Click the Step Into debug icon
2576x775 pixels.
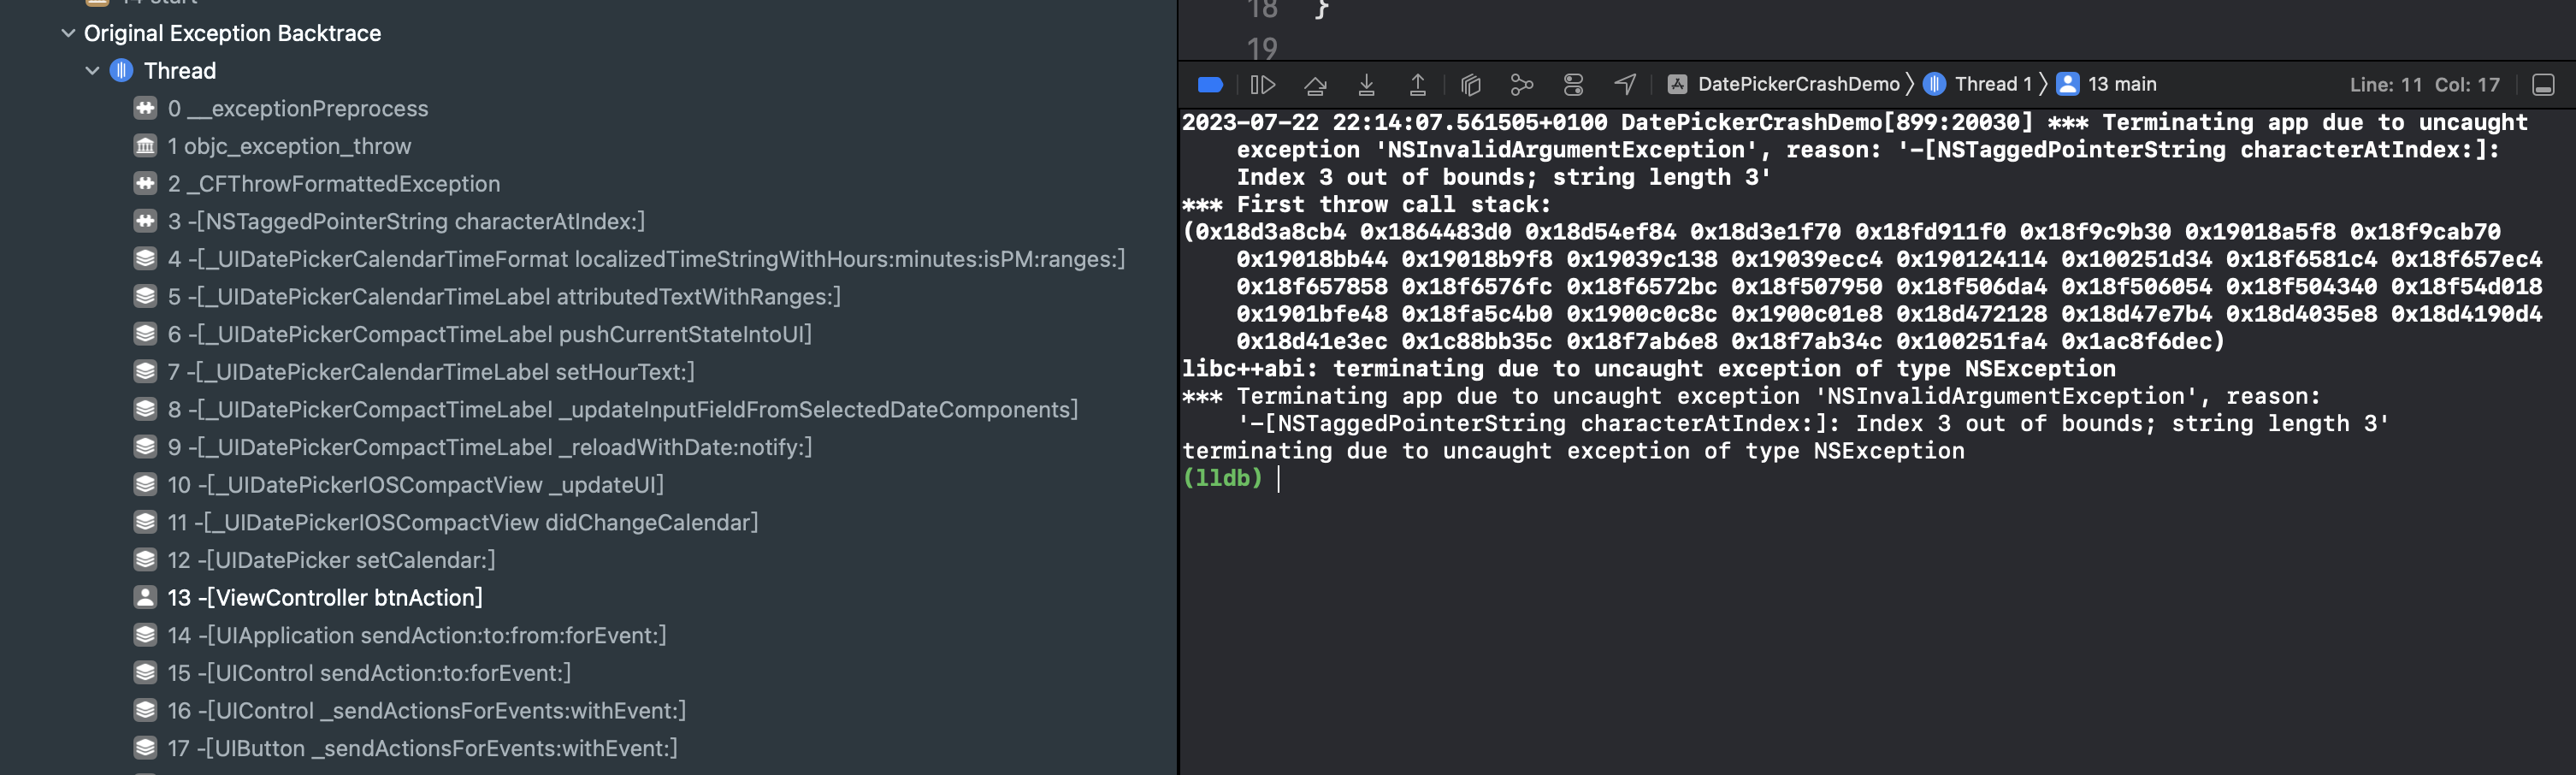(x=1366, y=85)
